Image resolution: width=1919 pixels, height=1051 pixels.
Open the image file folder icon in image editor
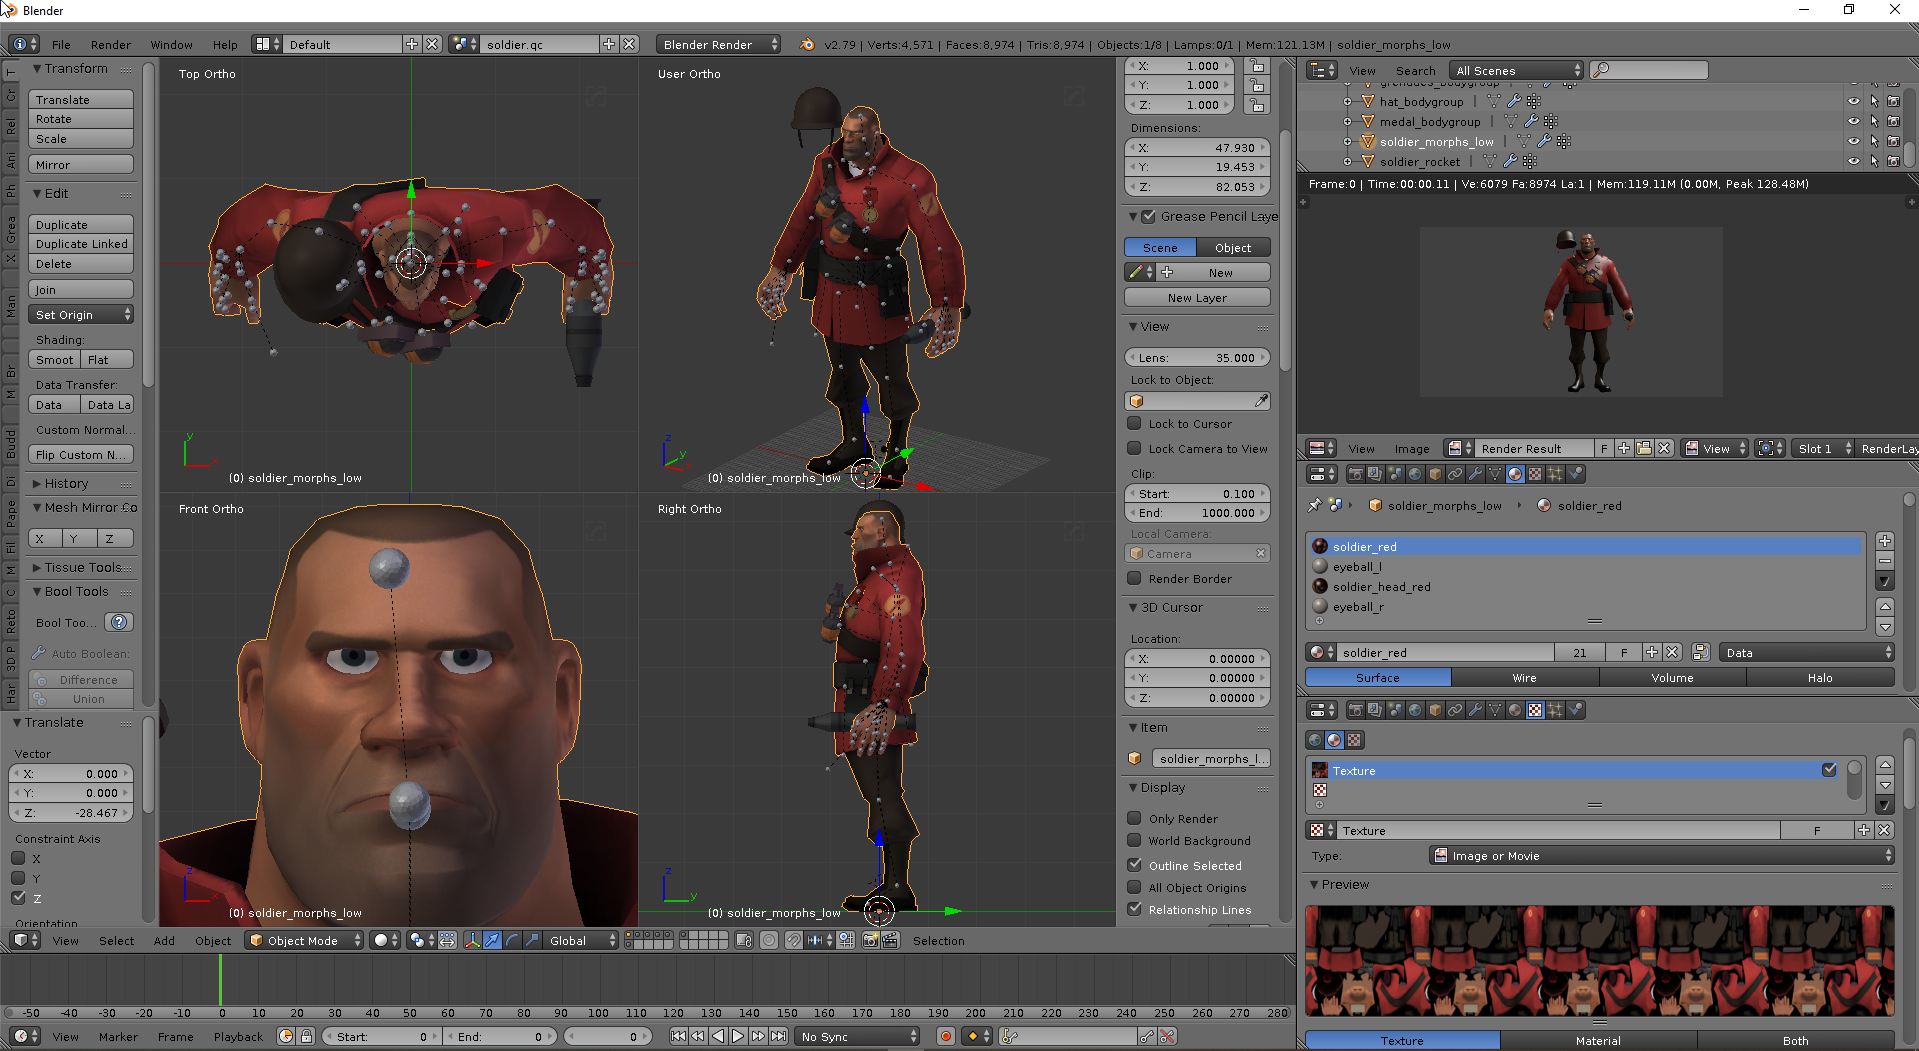(1644, 448)
